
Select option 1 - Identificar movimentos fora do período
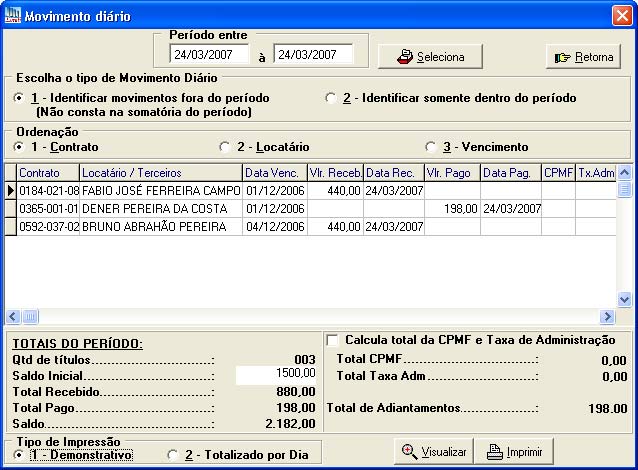point(19,98)
